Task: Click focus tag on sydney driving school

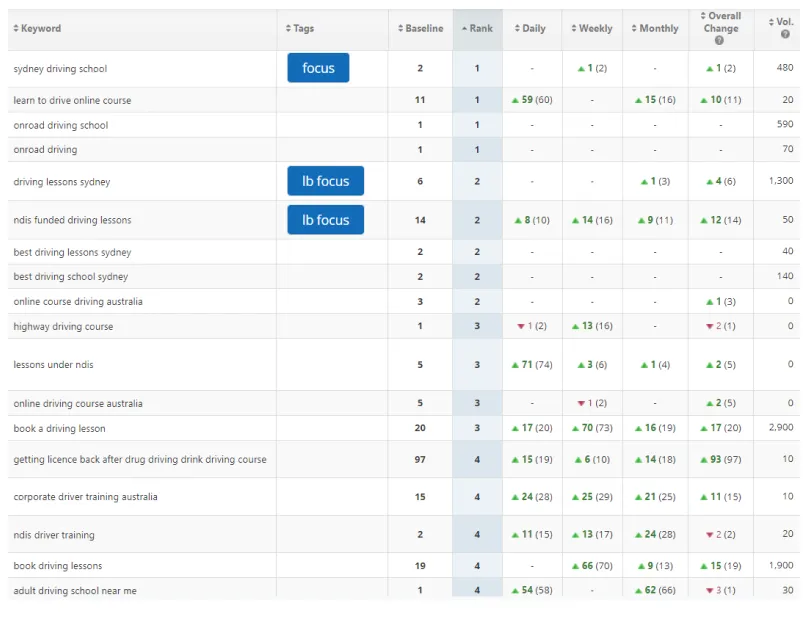Action: point(318,68)
